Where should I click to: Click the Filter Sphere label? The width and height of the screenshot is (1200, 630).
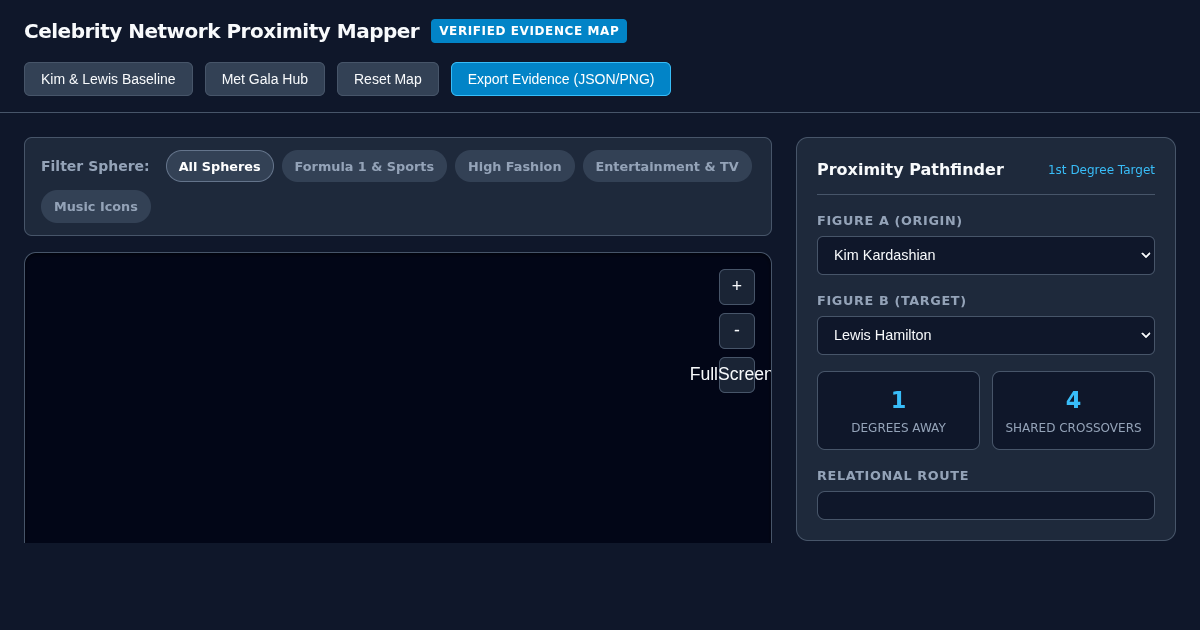95,166
